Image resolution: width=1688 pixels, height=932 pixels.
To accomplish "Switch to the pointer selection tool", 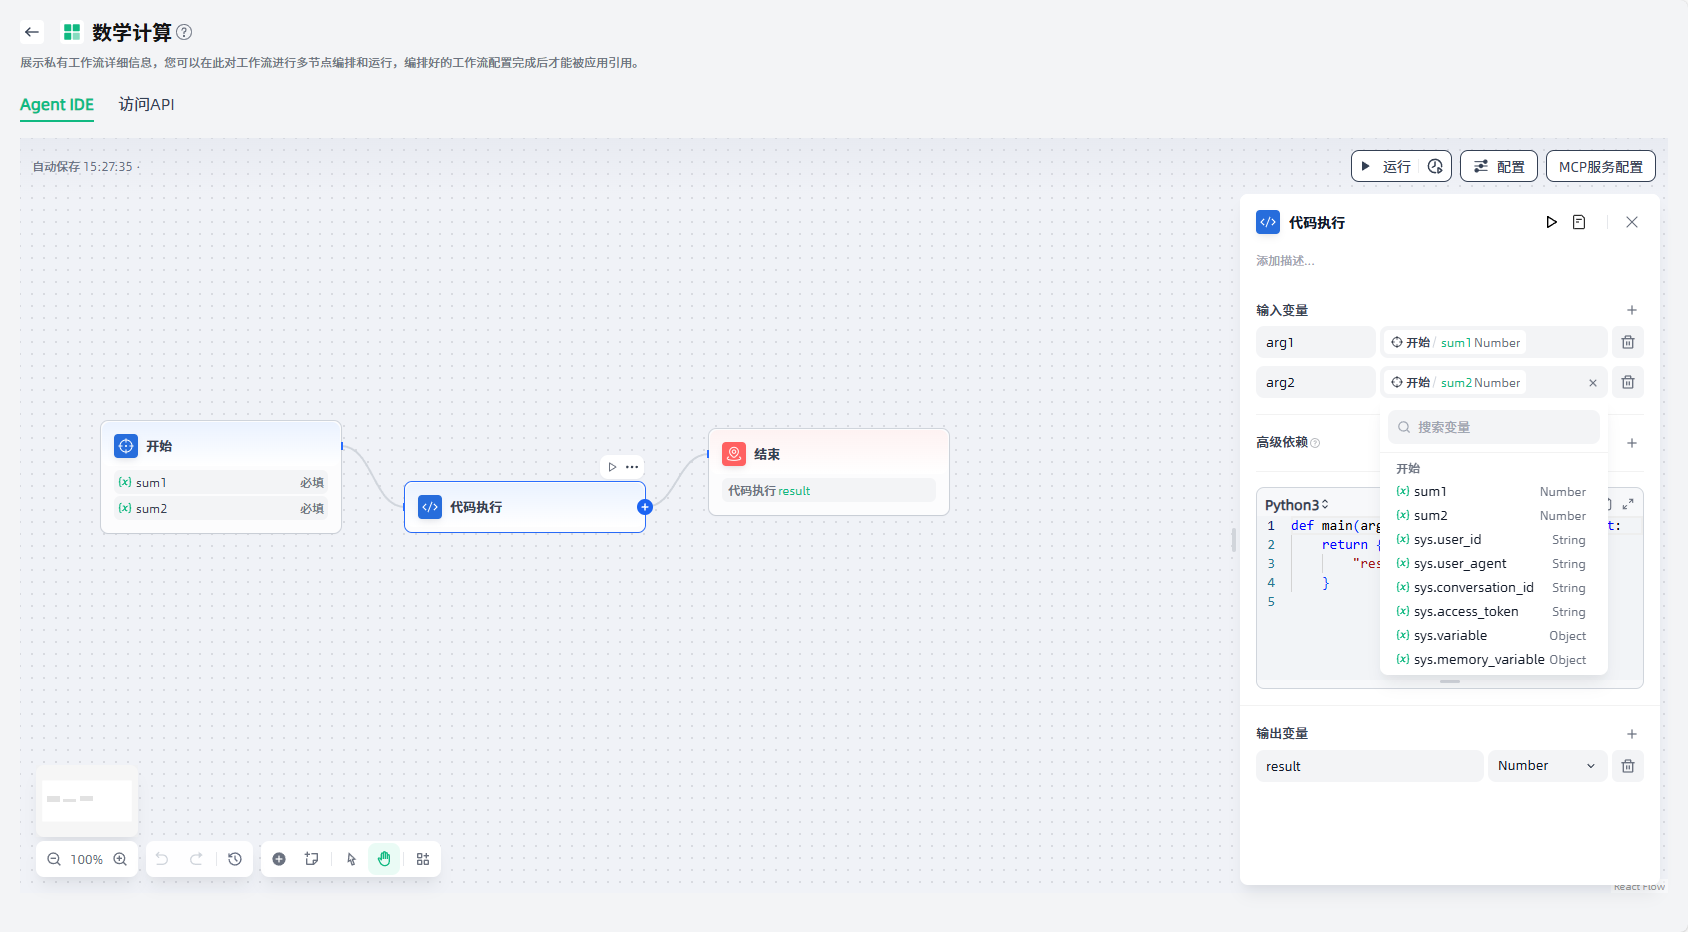I will click(x=351, y=859).
